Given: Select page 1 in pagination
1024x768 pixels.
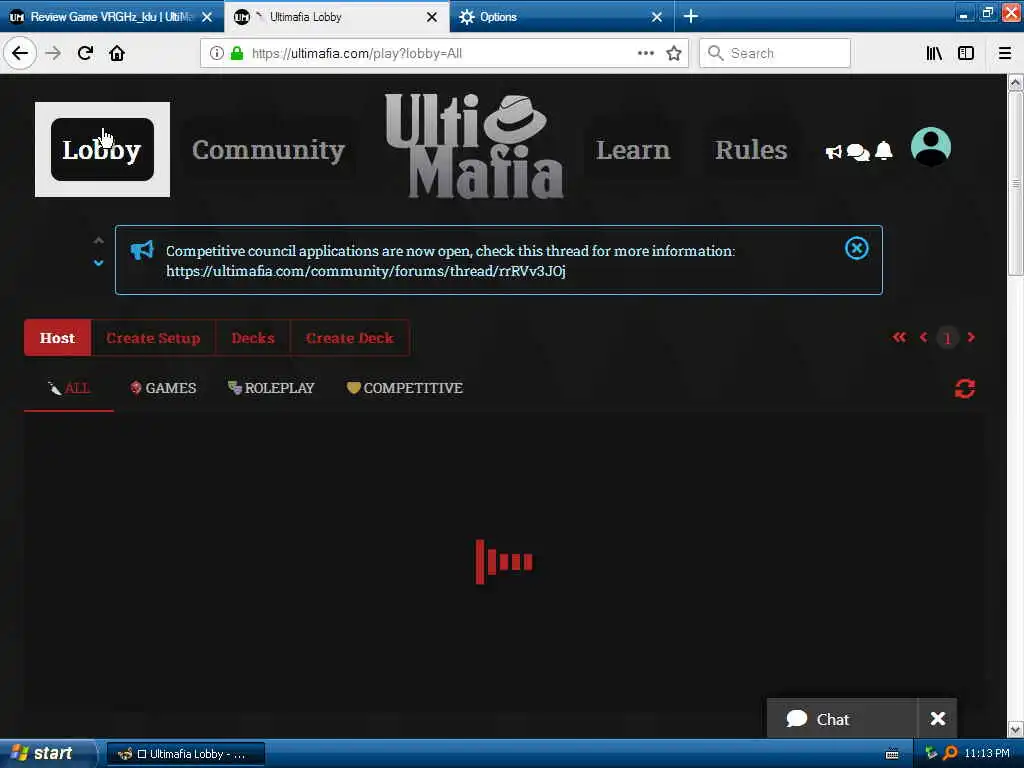Looking at the screenshot, I should [947, 338].
